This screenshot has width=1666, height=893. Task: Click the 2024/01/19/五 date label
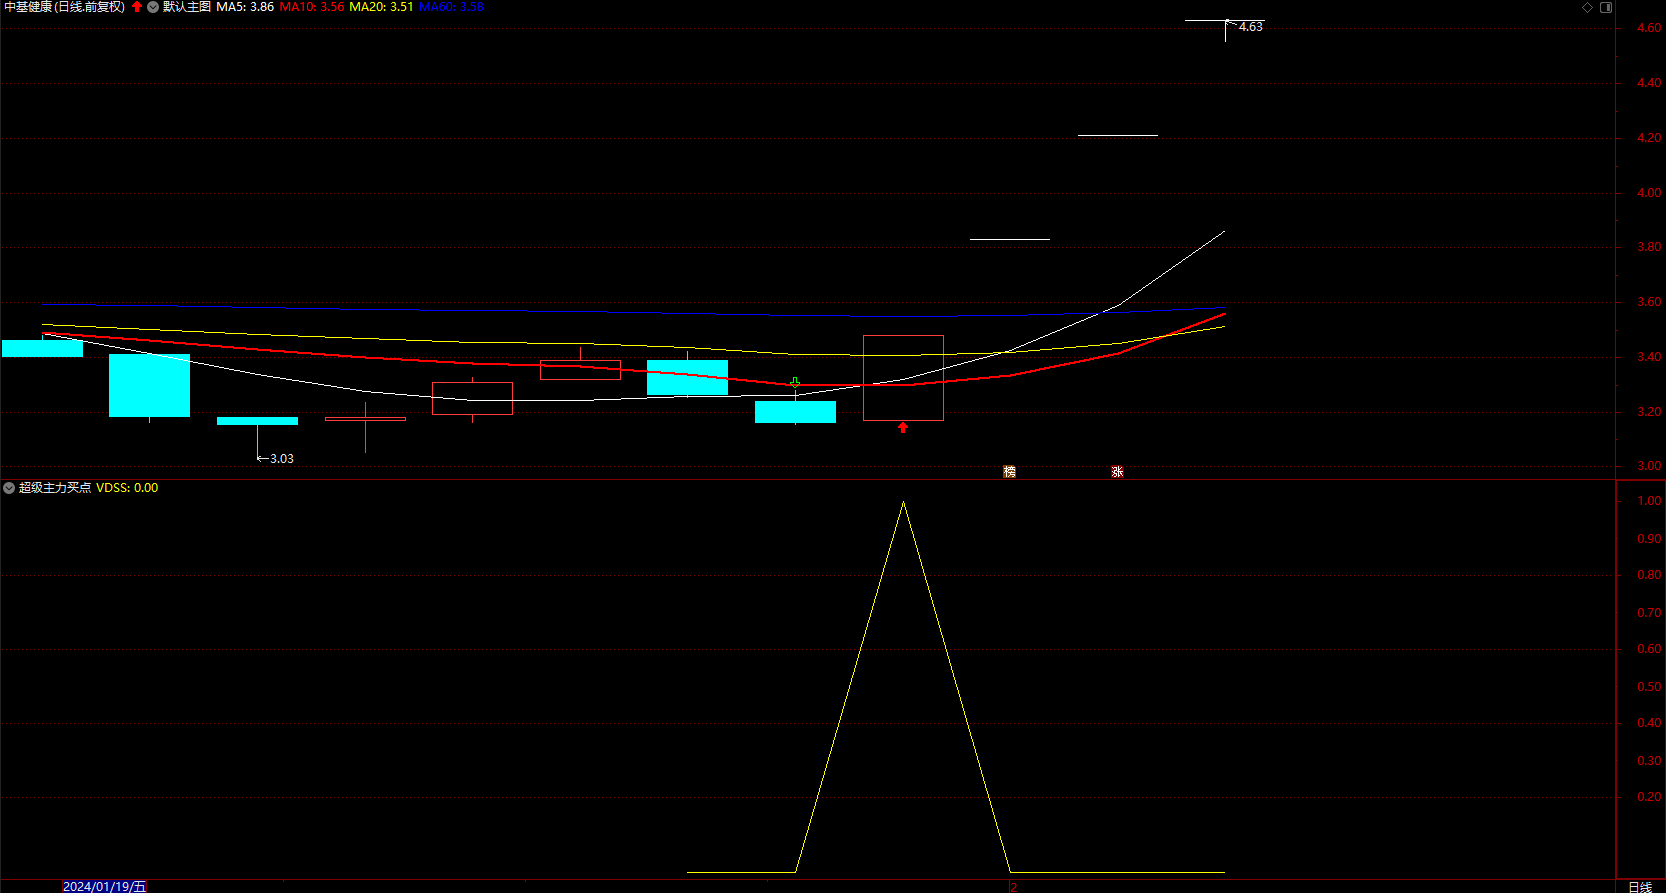point(105,886)
